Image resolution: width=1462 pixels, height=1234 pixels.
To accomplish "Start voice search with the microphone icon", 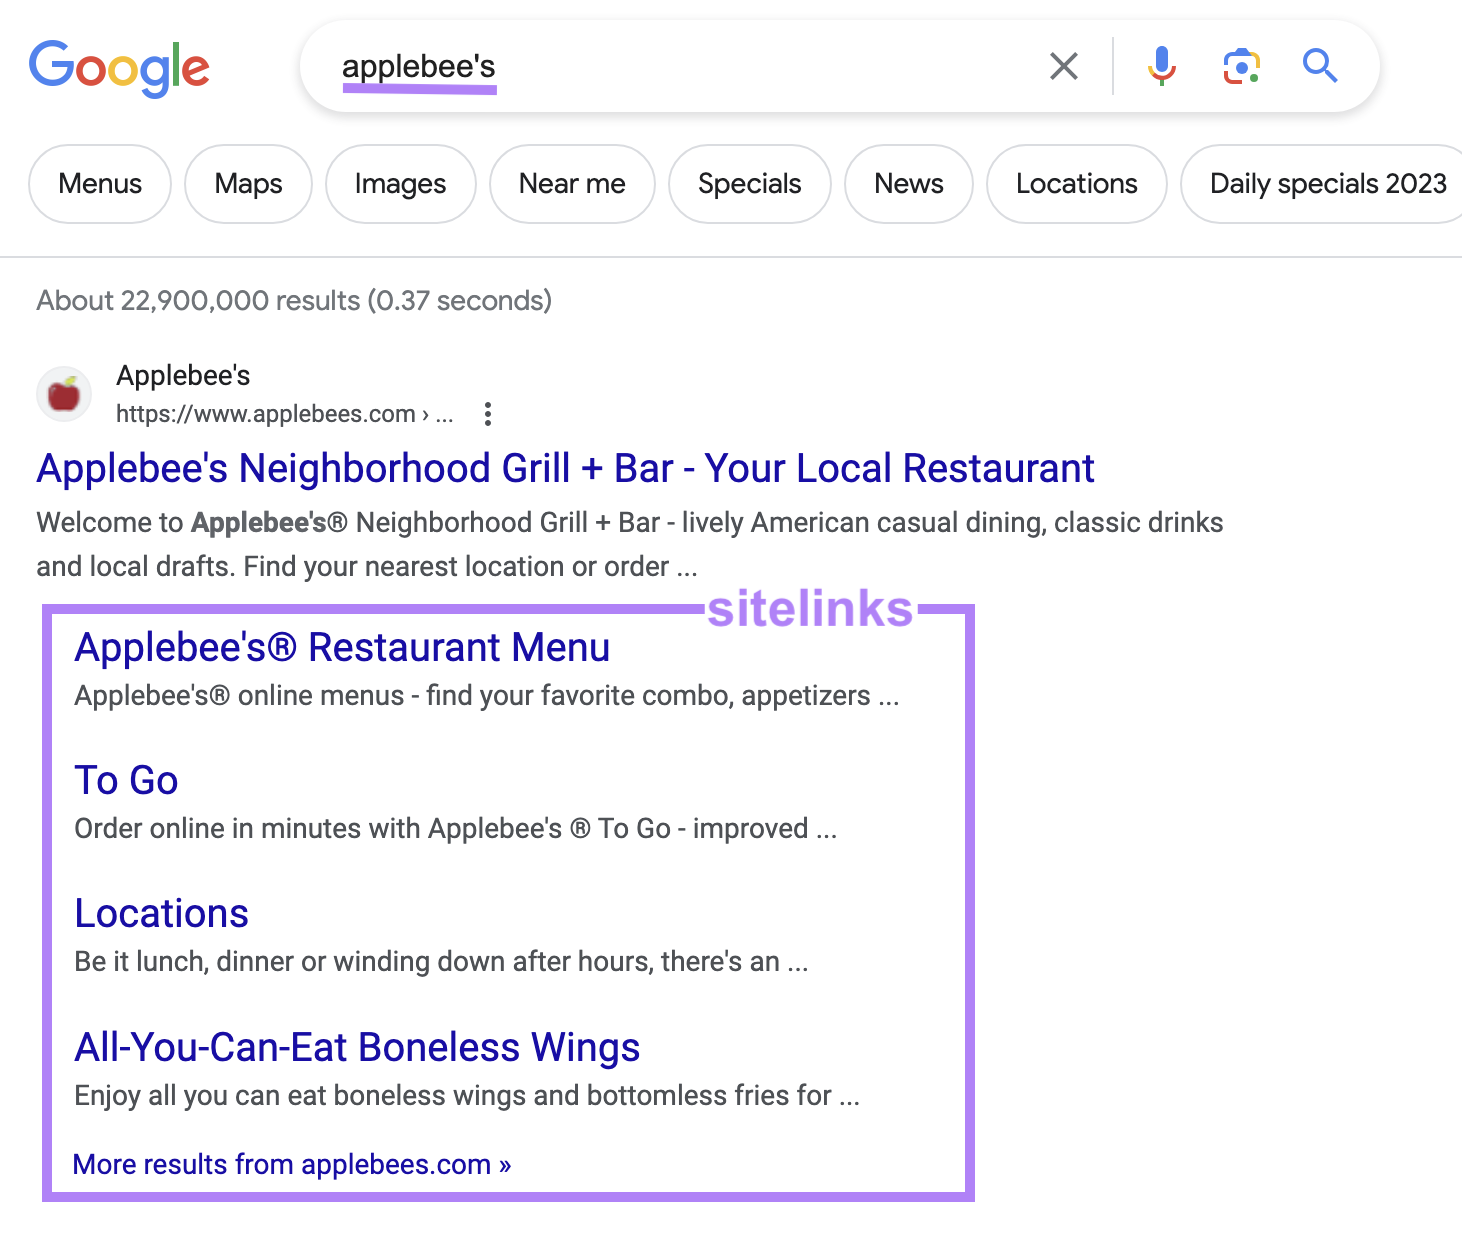I will tap(1161, 66).
